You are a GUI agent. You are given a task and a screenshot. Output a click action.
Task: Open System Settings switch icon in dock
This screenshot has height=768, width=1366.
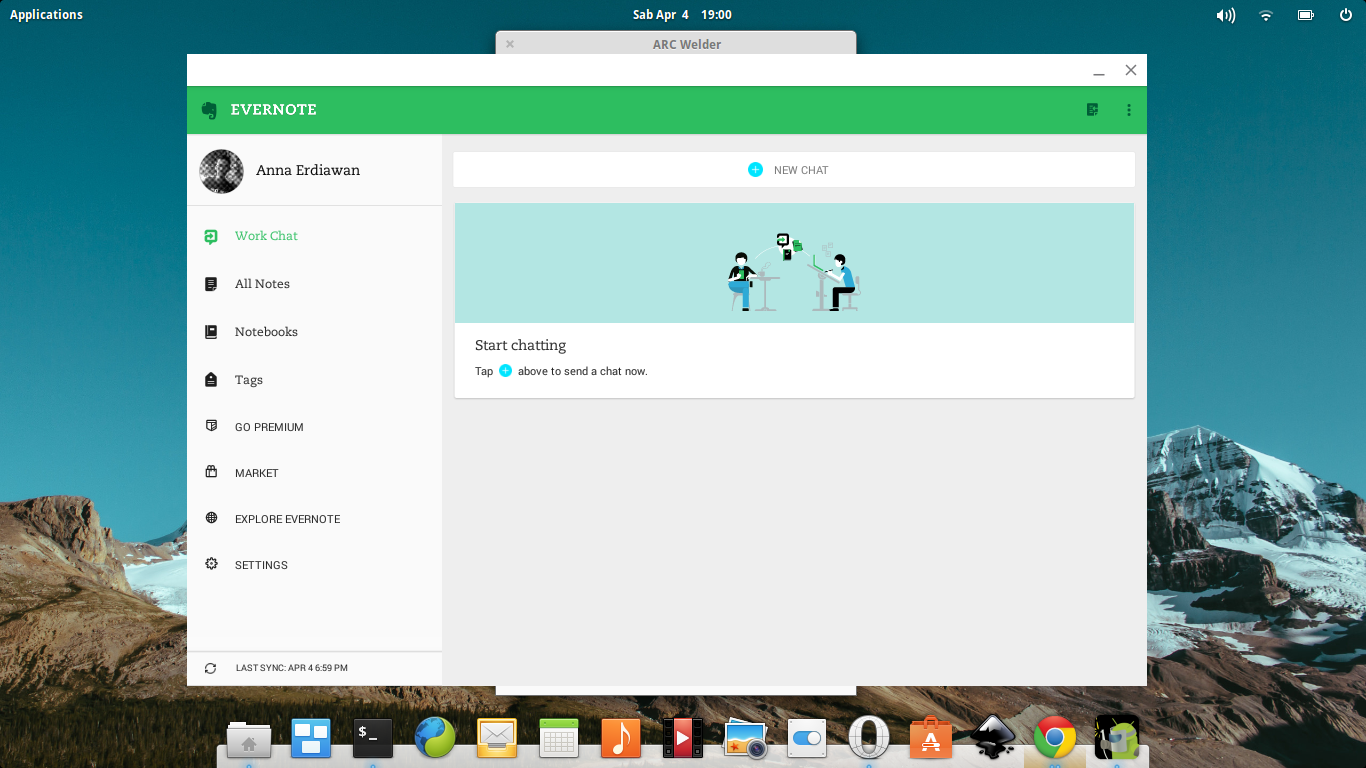pyautogui.click(x=807, y=738)
